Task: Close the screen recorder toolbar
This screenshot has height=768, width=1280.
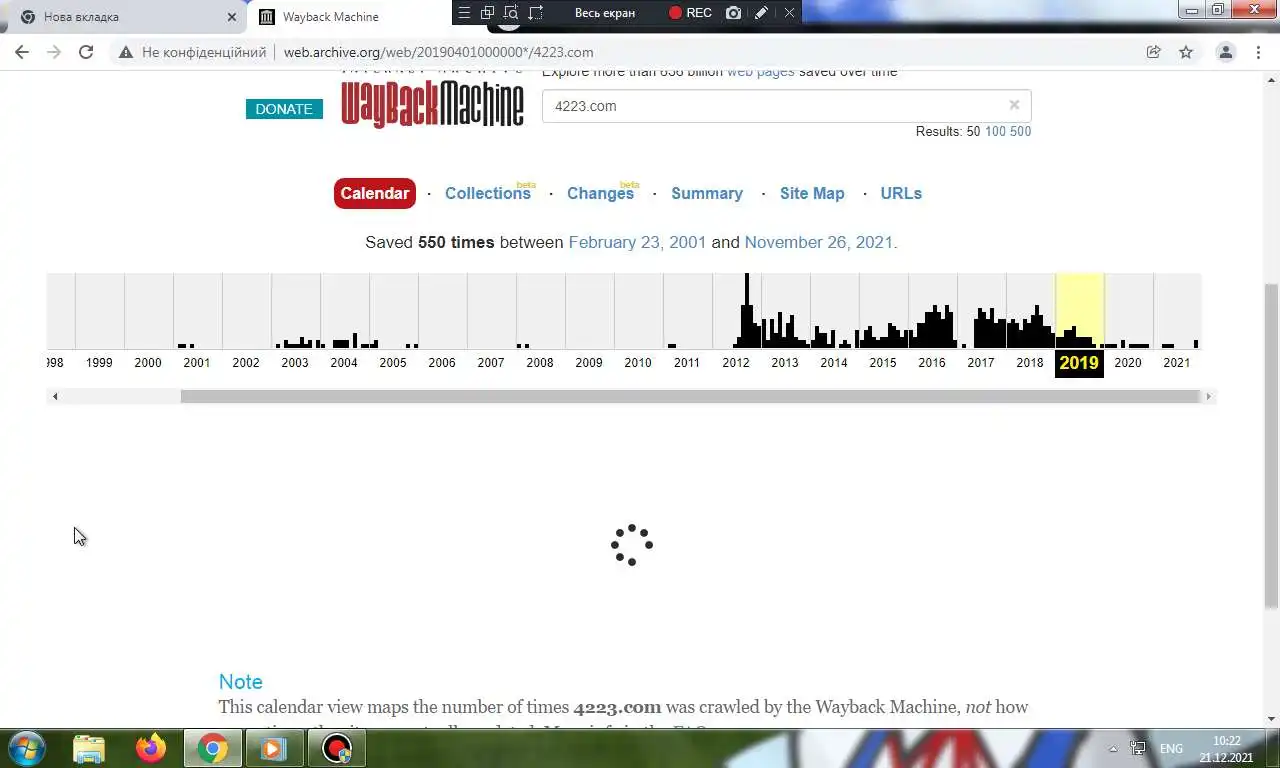Action: 789,13
